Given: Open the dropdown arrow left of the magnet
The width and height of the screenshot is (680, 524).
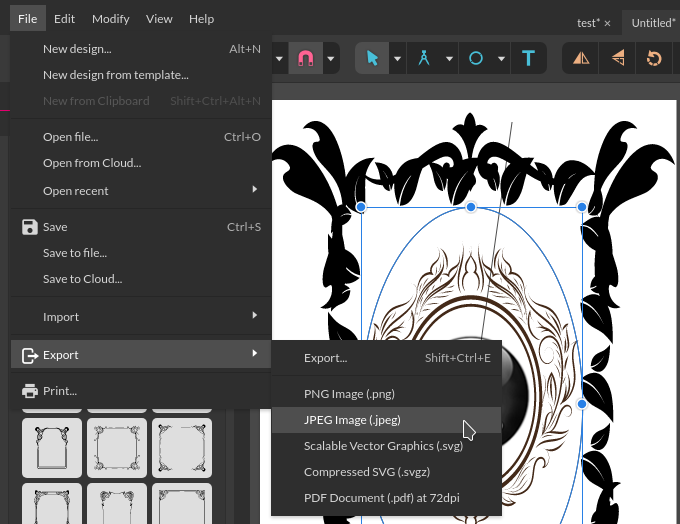Looking at the screenshot, I should coord(279,58).
